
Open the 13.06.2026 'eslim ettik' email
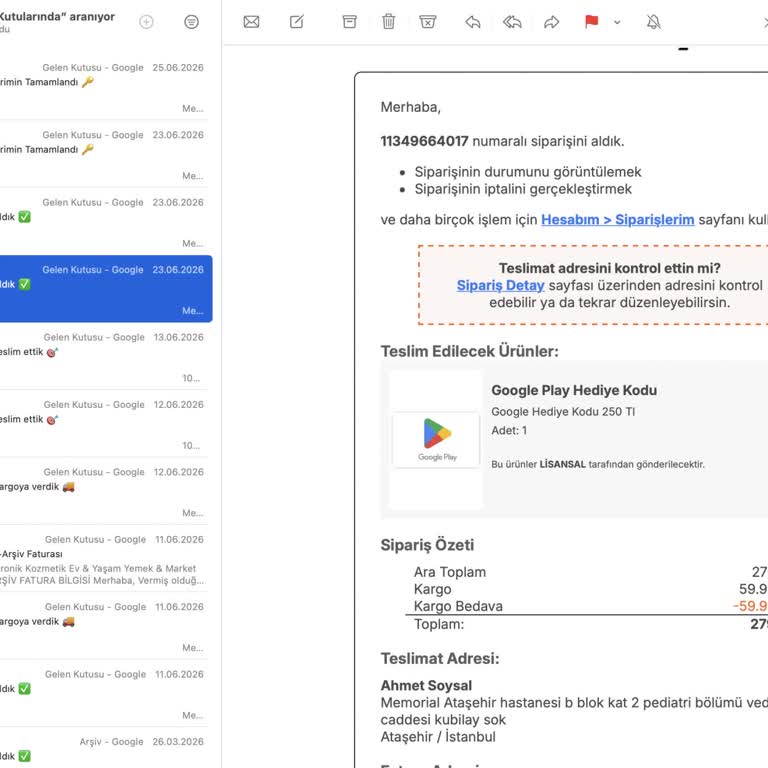103,357
